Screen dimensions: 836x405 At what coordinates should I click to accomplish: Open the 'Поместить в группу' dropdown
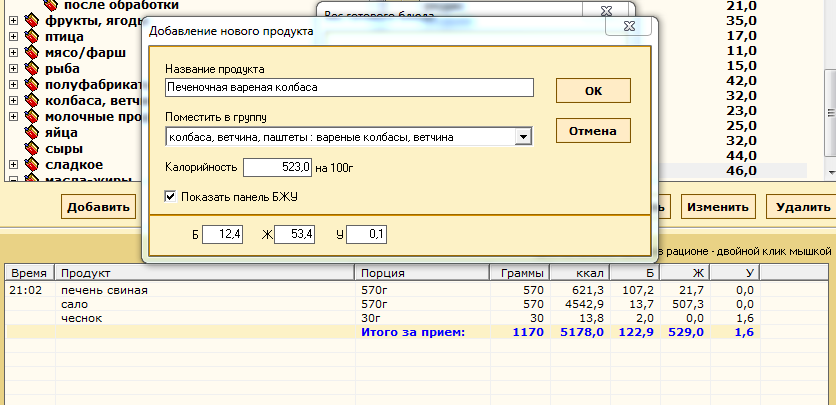523,137
